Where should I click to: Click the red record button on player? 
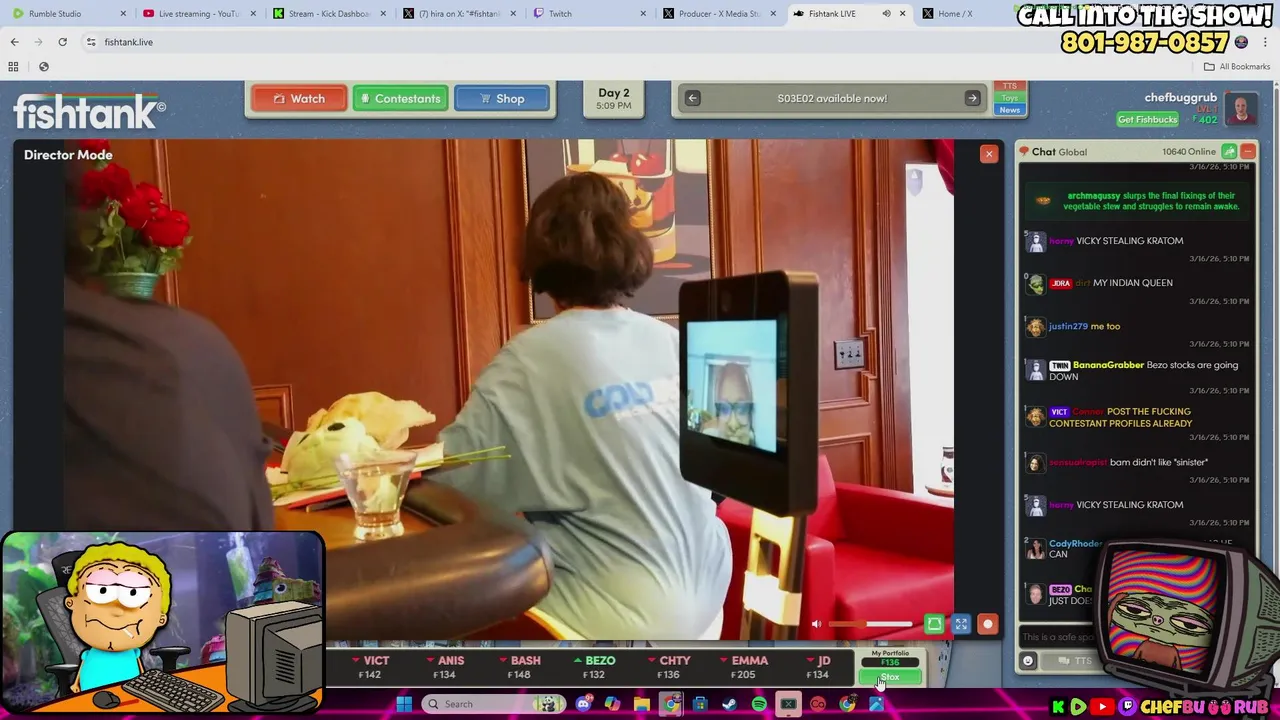tap(988, 624)
